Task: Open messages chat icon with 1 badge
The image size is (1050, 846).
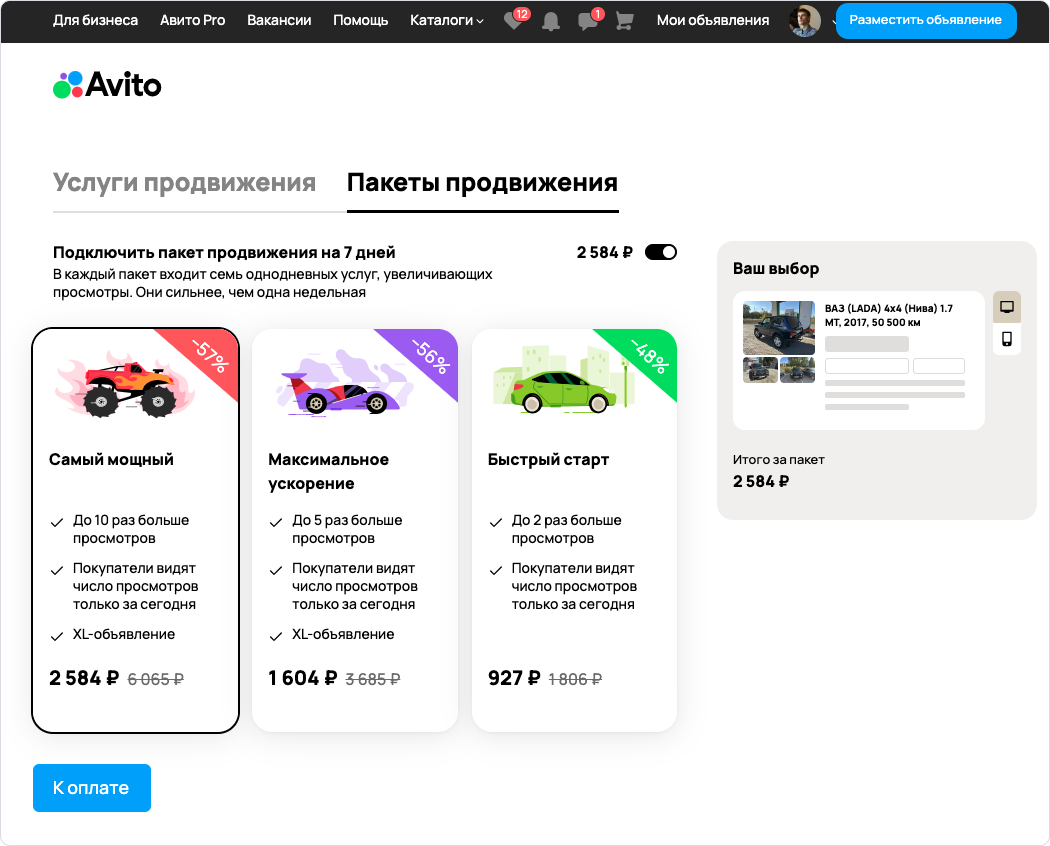Action: 589,21
